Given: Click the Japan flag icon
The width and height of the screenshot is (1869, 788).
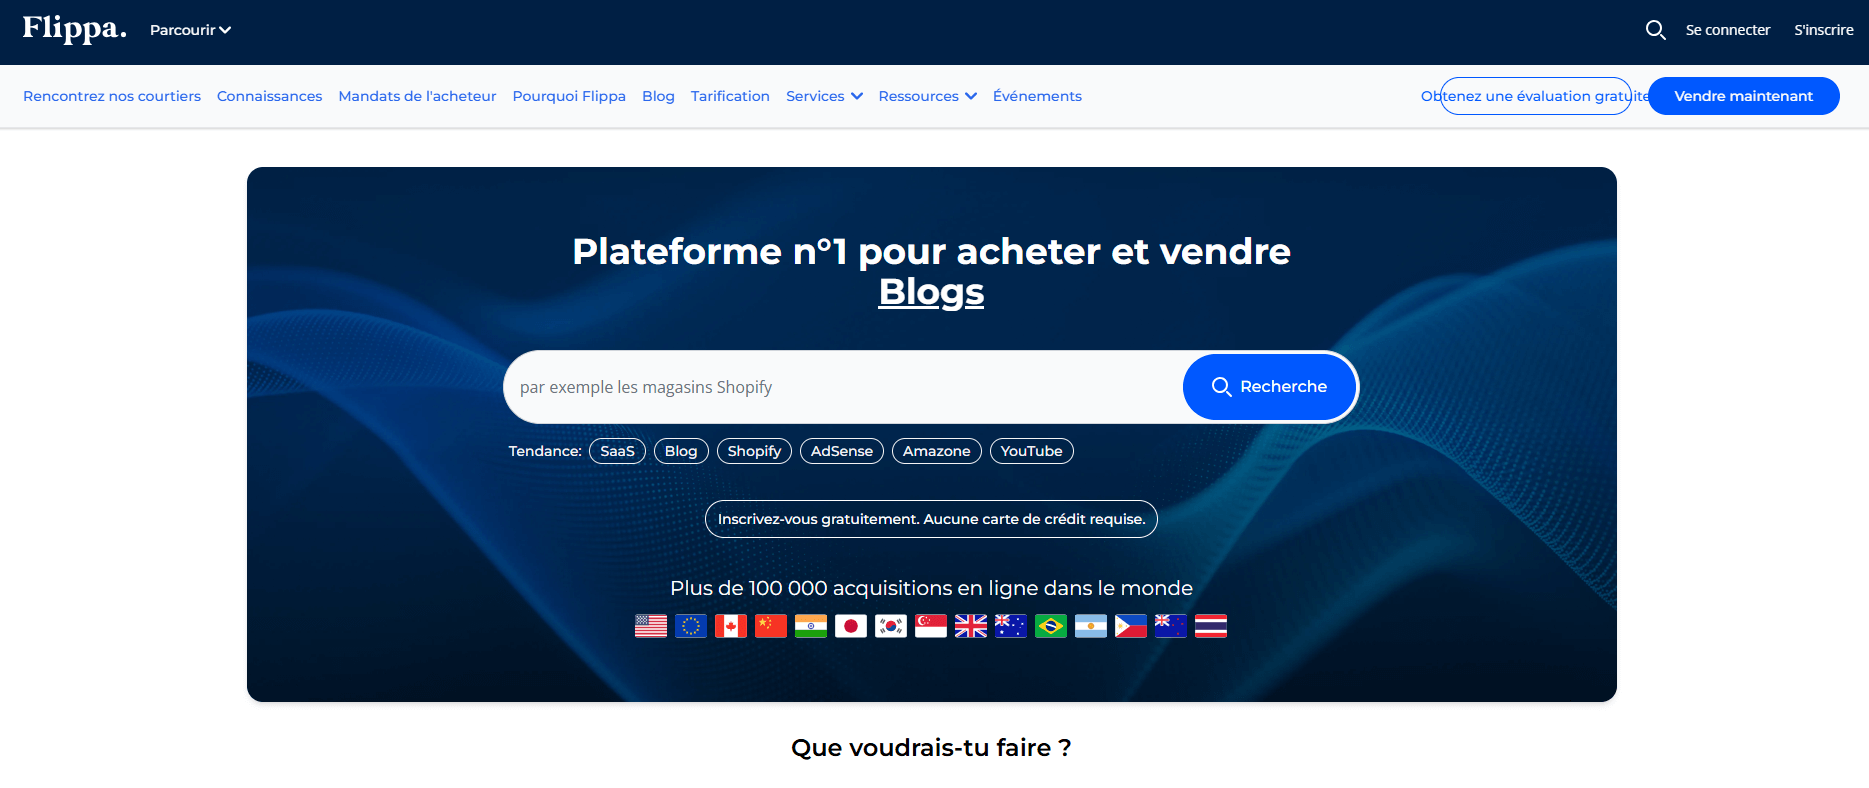Looking at the screenshot, I should 851,626.
